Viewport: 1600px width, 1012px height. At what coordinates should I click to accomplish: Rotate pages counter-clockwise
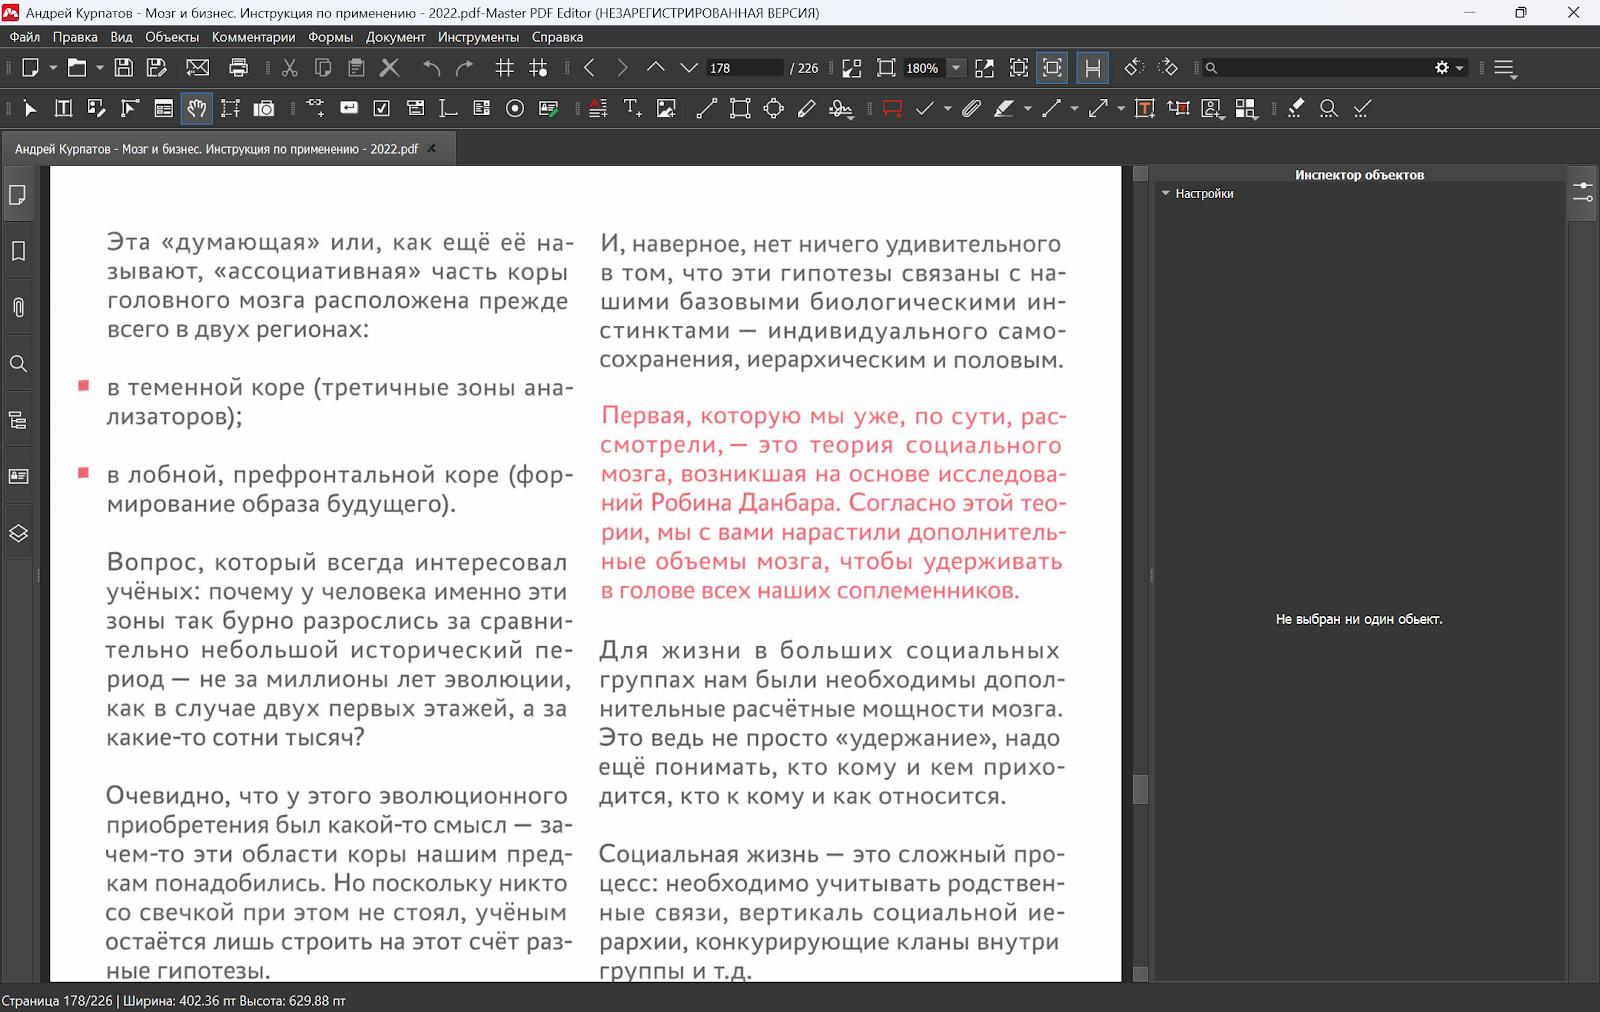coord(1133,68)
